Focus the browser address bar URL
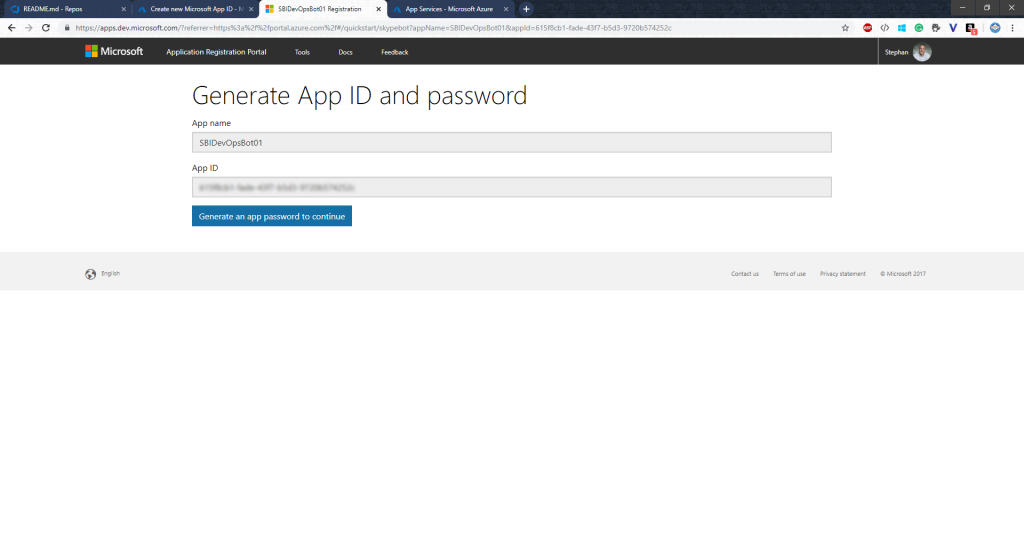 [x=374, y=28]
